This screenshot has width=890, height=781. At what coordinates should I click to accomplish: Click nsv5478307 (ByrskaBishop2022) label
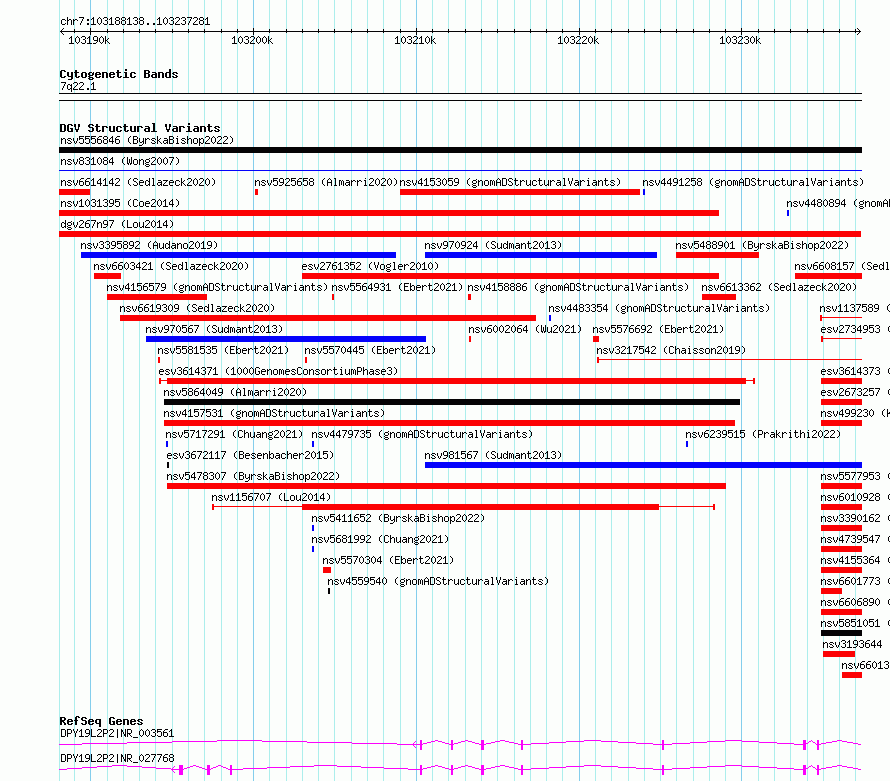click(253, 476)
